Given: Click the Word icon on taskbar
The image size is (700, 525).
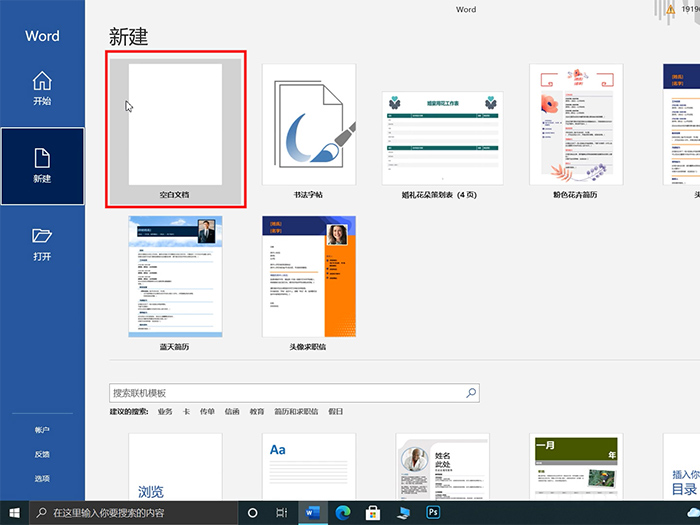Looking at the screenshot, I should click(312, 512).
